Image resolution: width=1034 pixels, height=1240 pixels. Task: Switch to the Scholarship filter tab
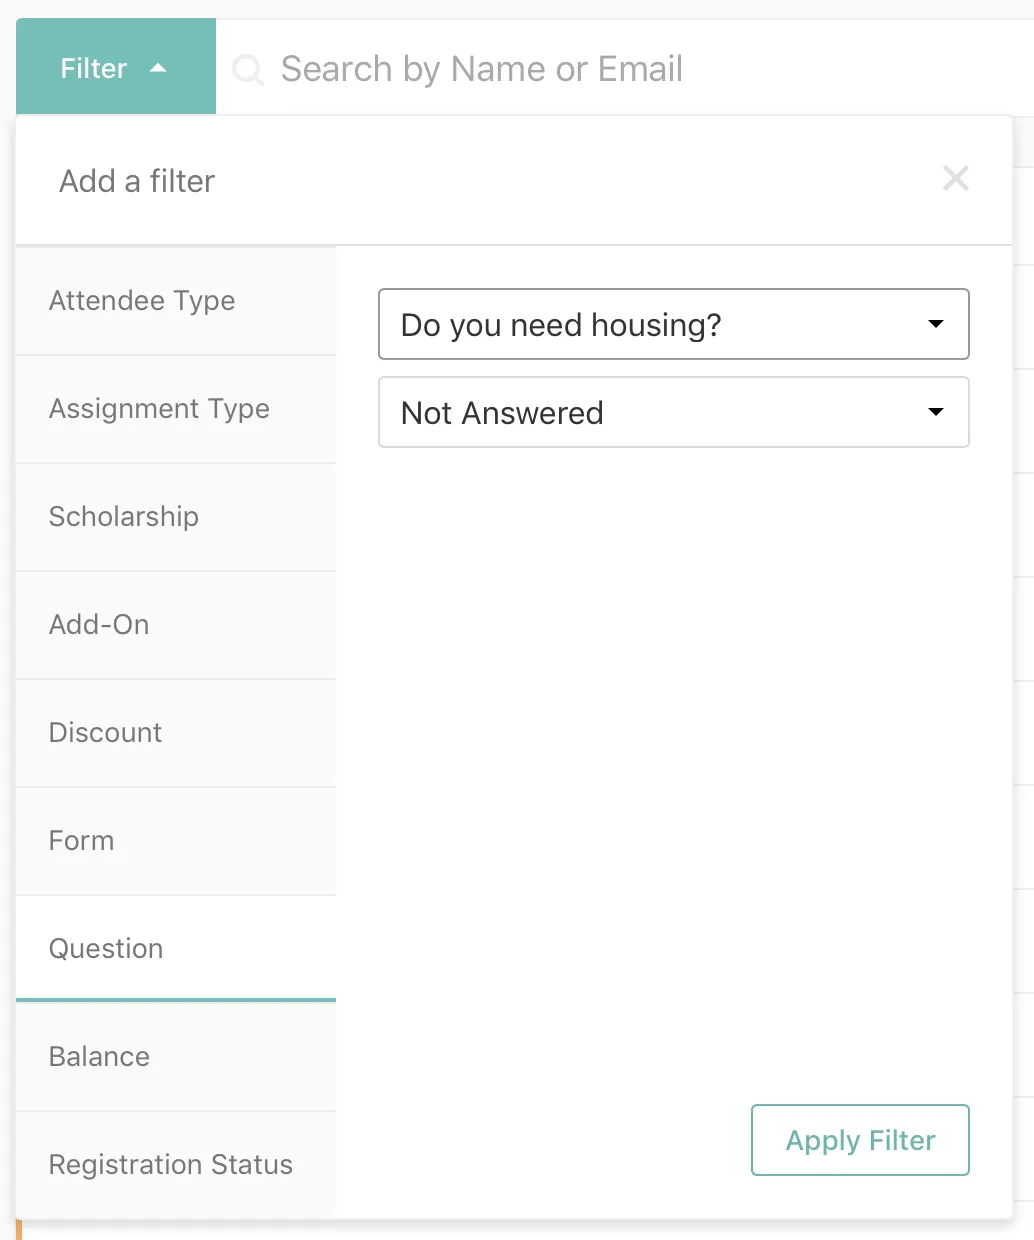[176, 517]
